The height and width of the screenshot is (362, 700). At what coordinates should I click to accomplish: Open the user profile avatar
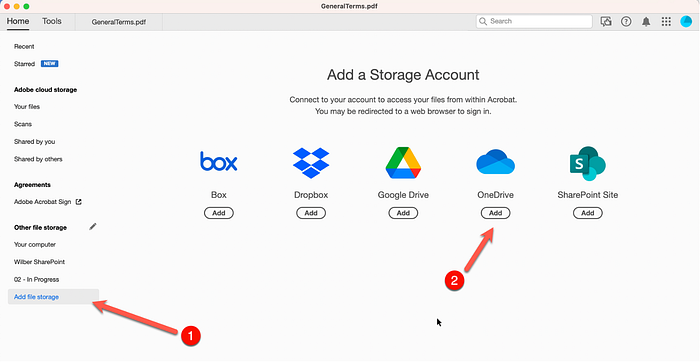[x=686, y=21]
